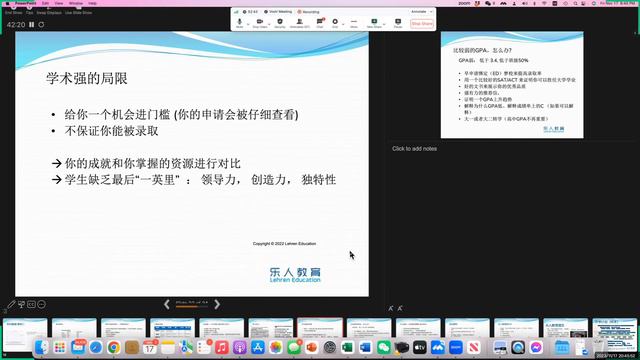Open Safari from the Dock
Viewport: 640px width, 360px height.
tap(96, 348)
